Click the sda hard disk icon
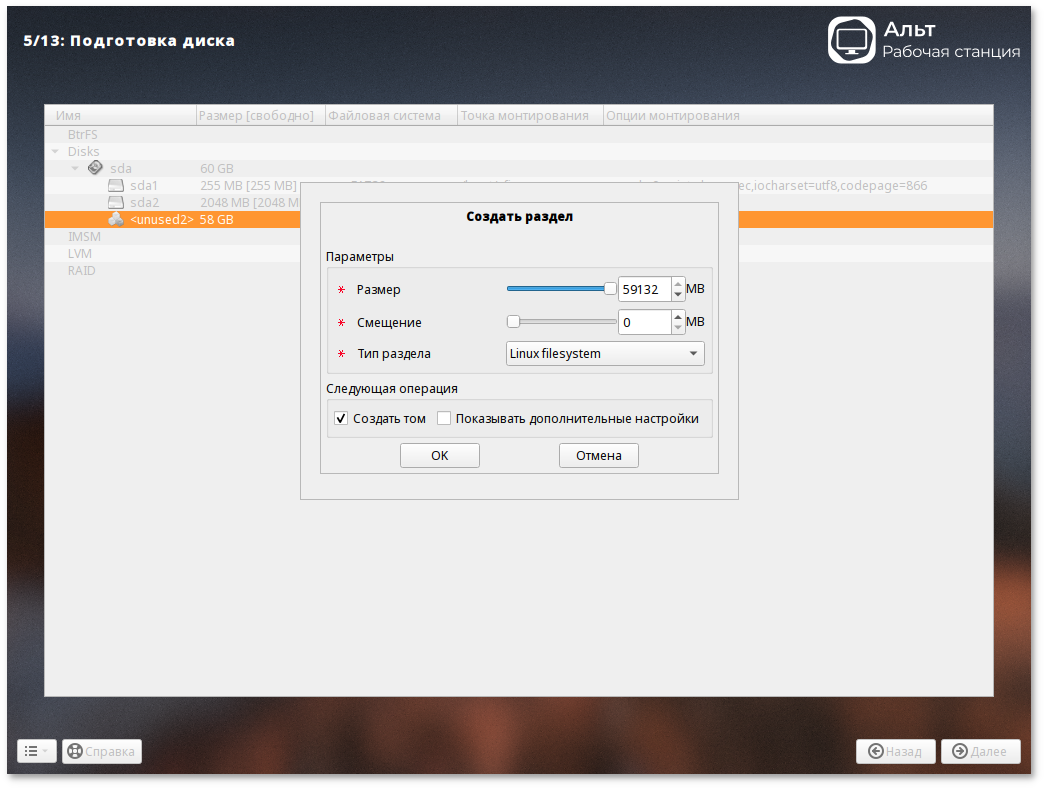Viewport: 1044px width, 788px height. tap(95, 168)
